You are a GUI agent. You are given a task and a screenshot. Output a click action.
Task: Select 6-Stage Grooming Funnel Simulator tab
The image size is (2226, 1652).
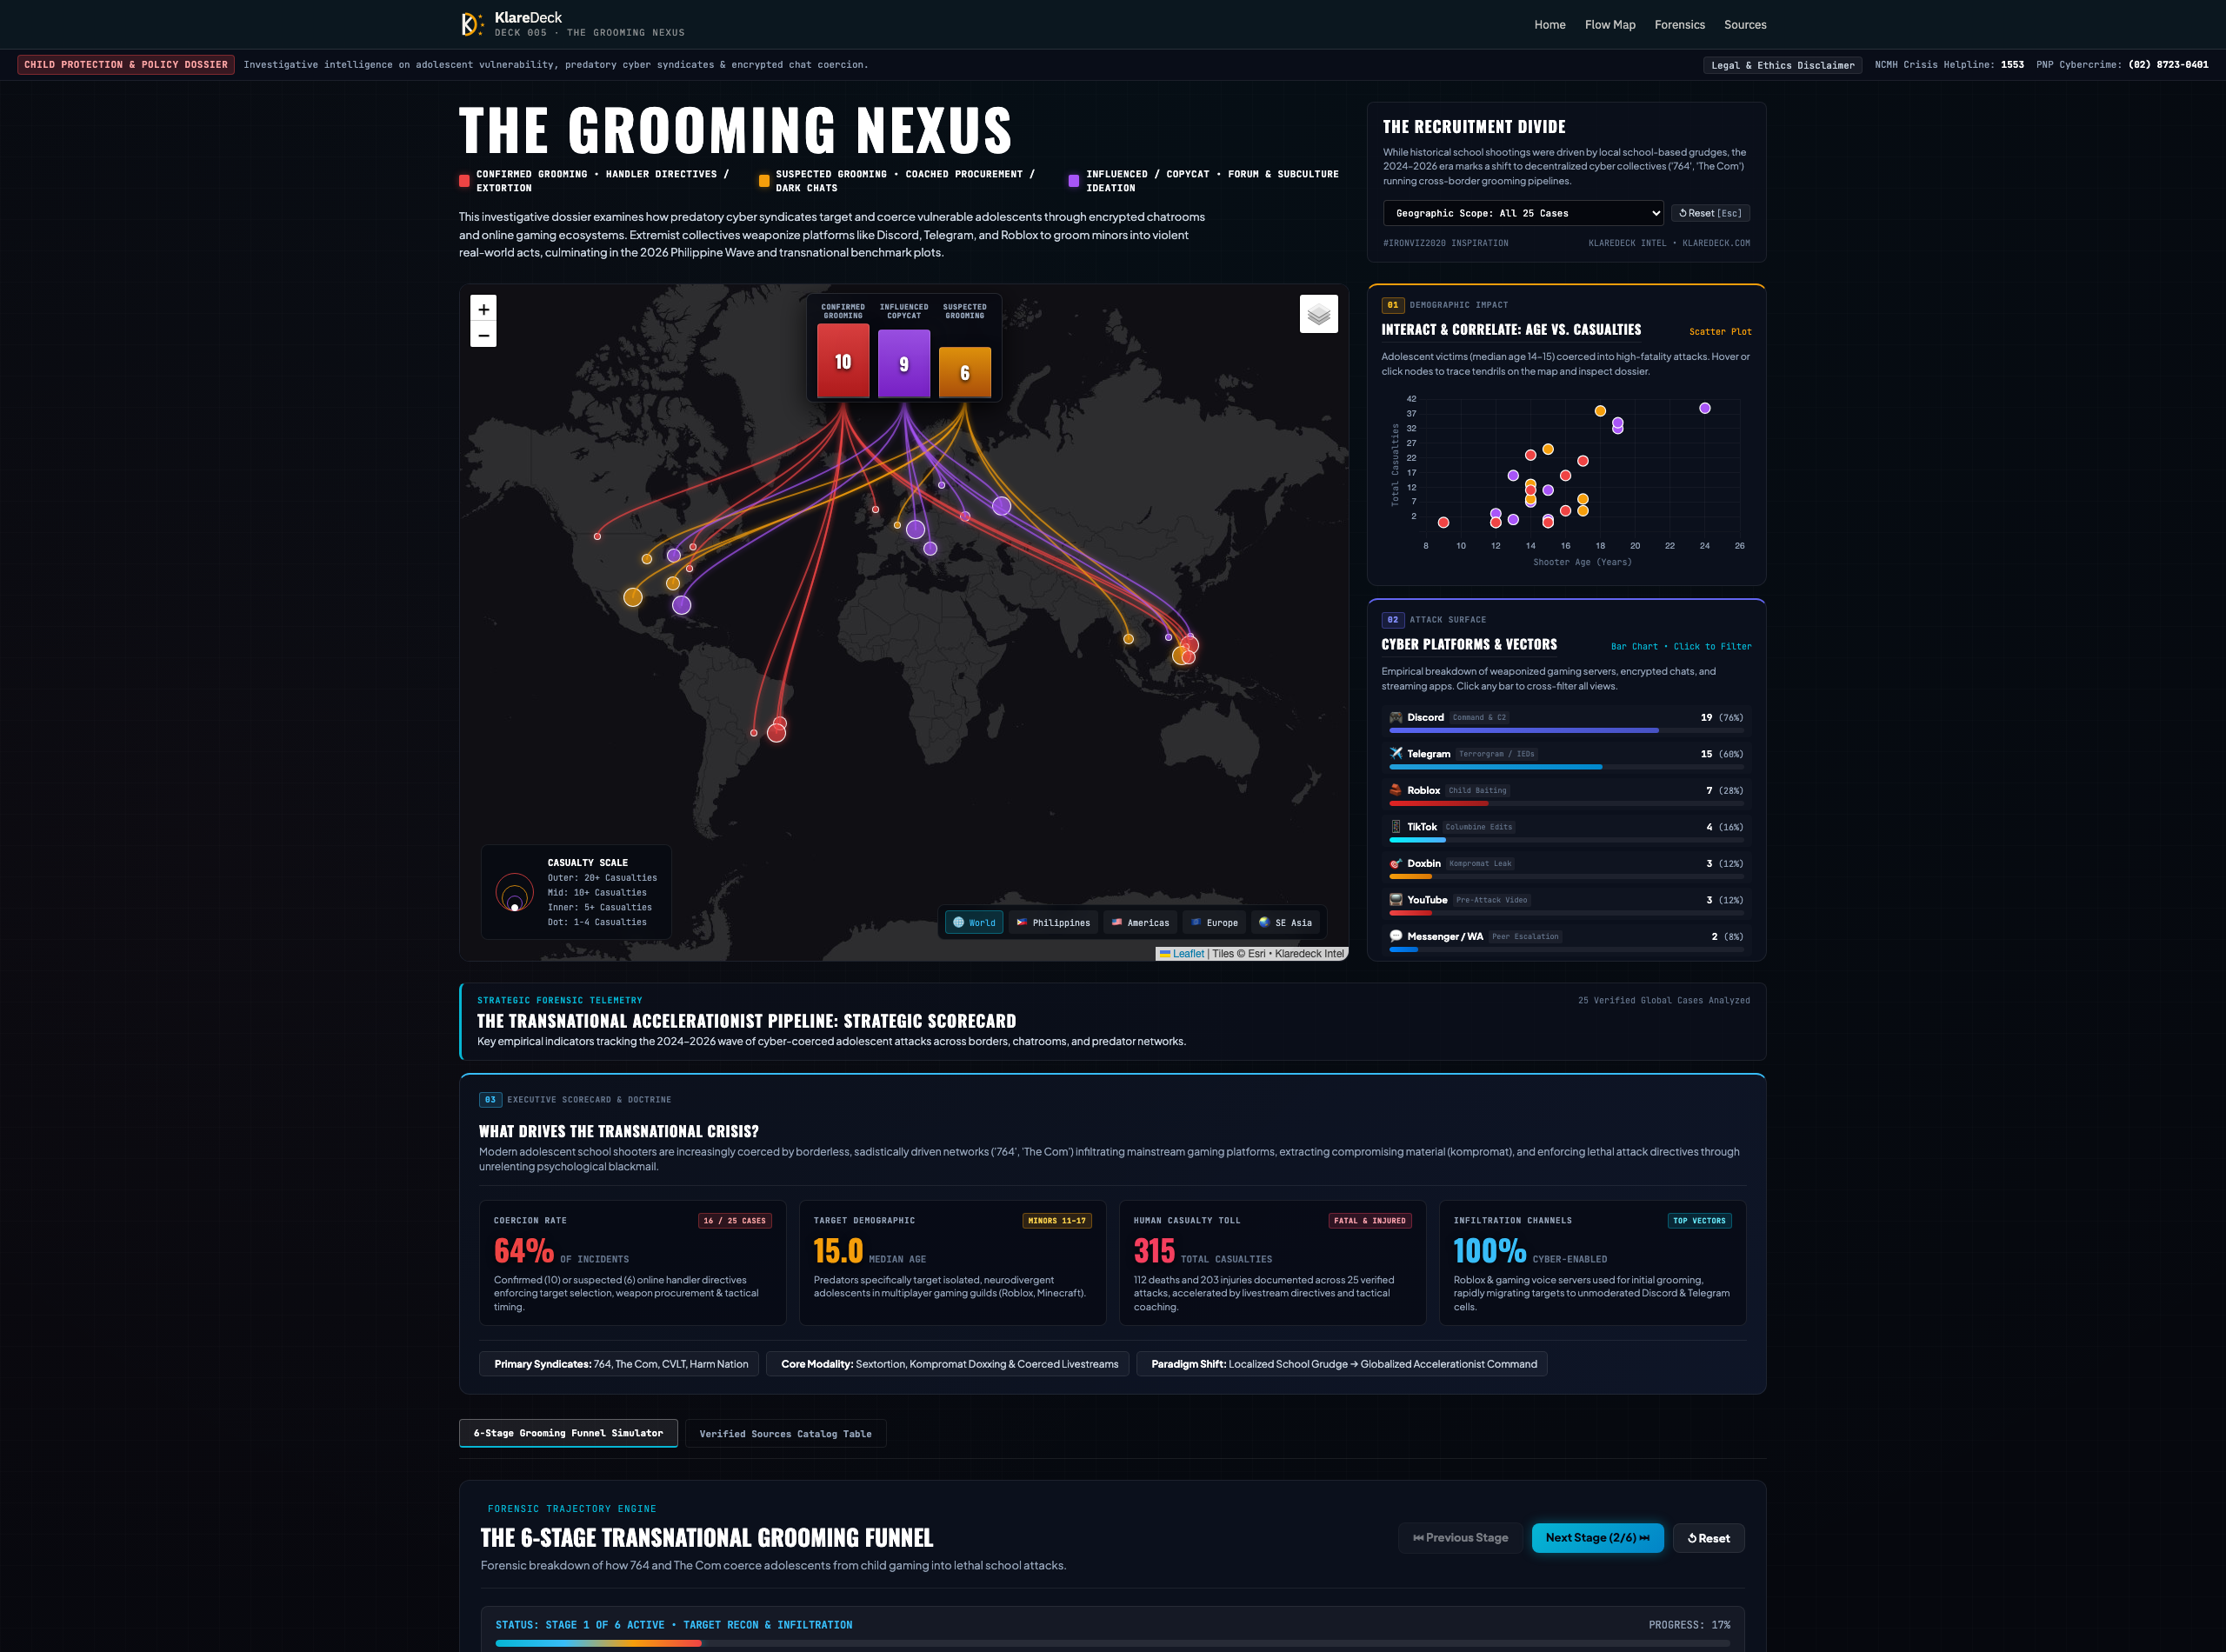click(x=568, y=1433)
